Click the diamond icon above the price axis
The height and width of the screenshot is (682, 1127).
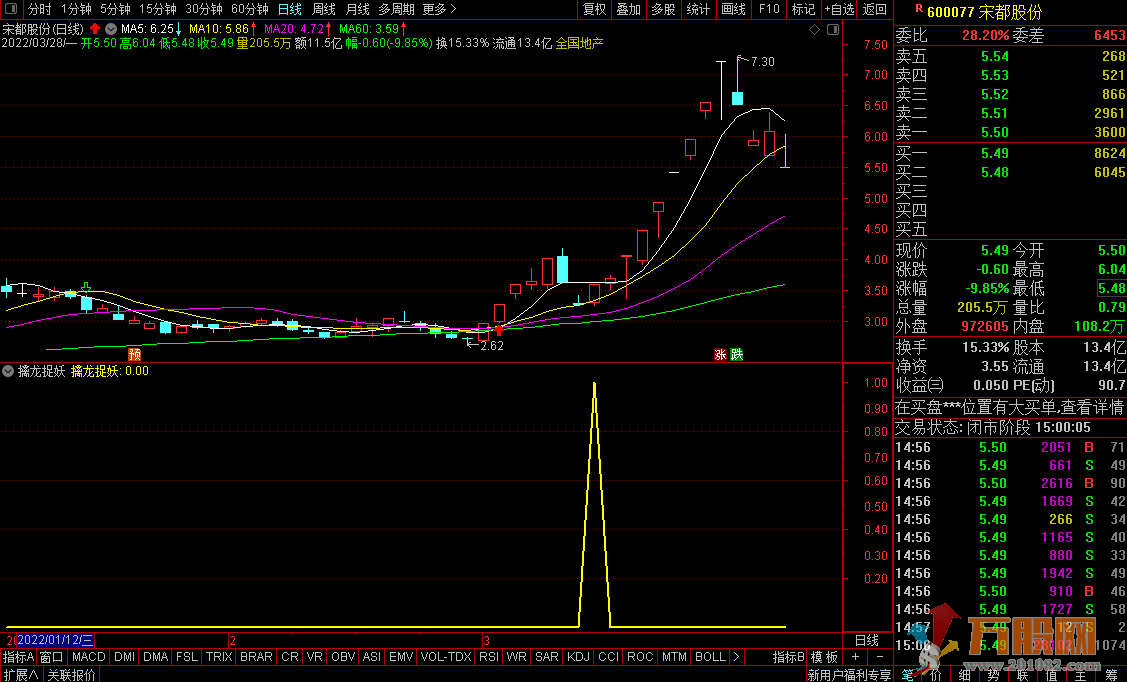[814, 29]
